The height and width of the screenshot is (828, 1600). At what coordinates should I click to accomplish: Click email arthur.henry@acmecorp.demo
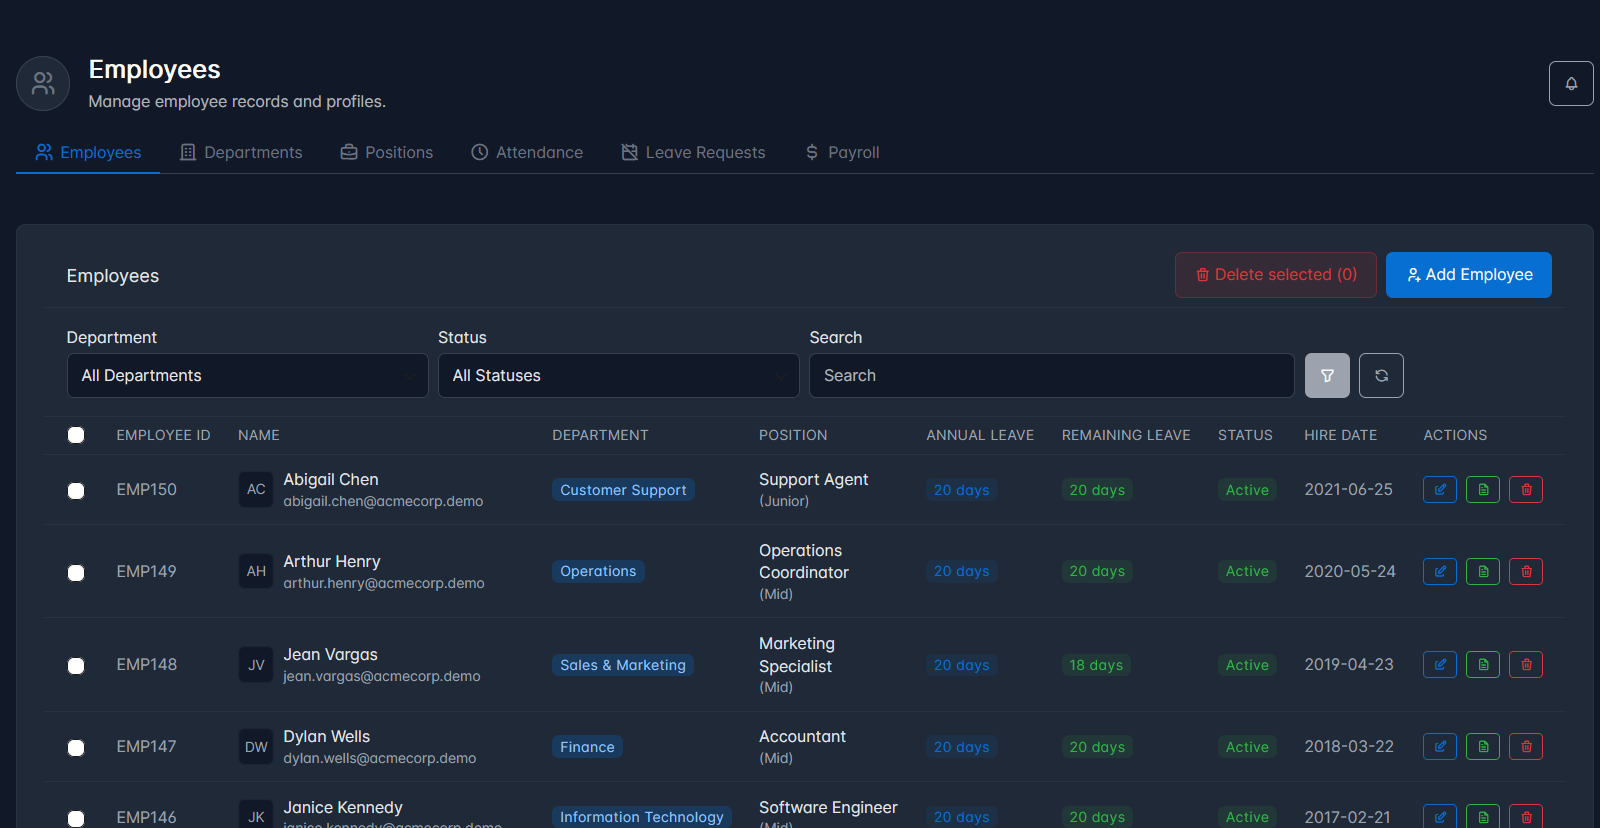tap(384, 583)
